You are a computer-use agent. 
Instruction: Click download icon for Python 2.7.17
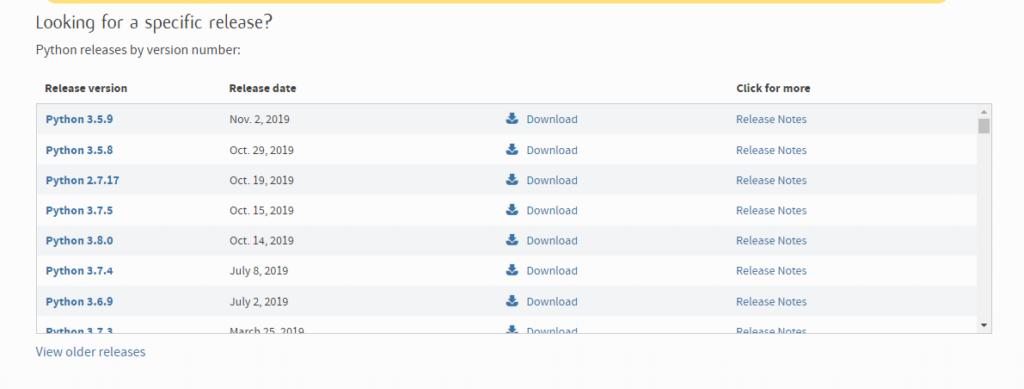(x=512, y=179)
